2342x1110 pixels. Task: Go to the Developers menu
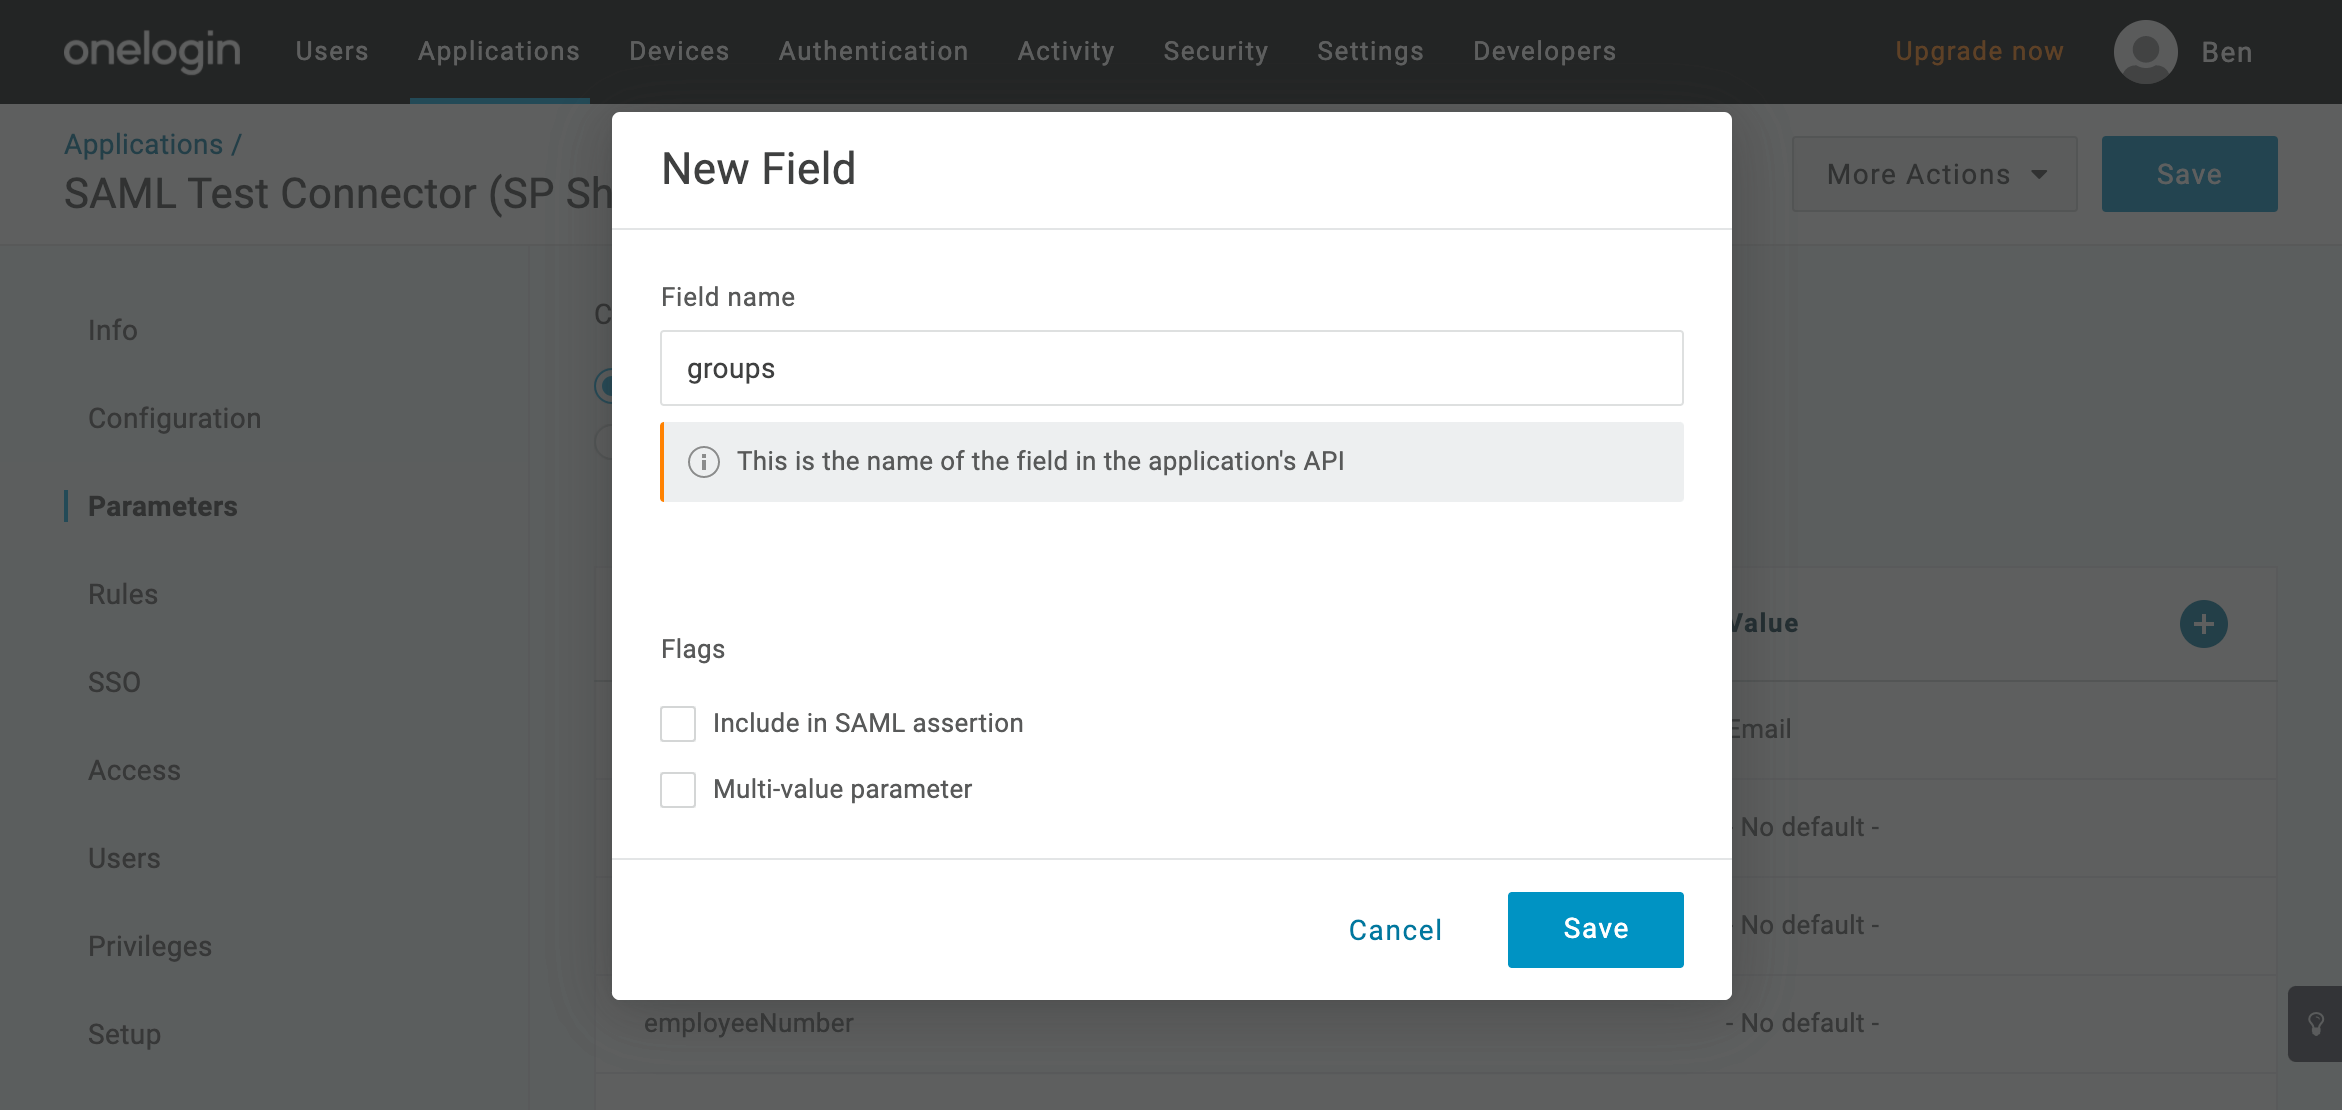point(1544,51)
